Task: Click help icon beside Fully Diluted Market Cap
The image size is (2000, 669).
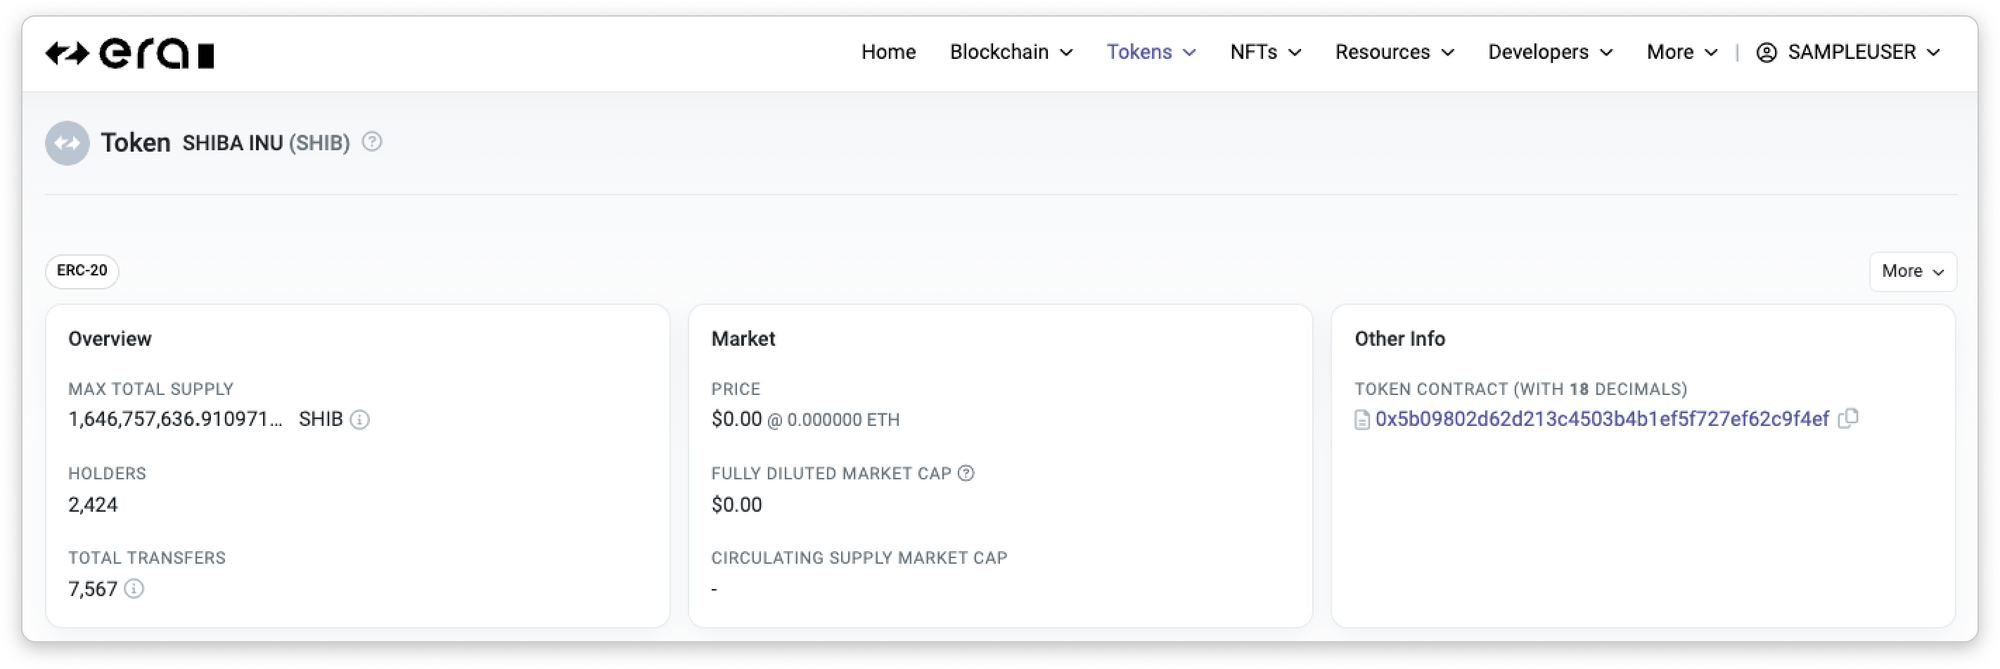Action: pyautogui.click(x=966, y=474)
